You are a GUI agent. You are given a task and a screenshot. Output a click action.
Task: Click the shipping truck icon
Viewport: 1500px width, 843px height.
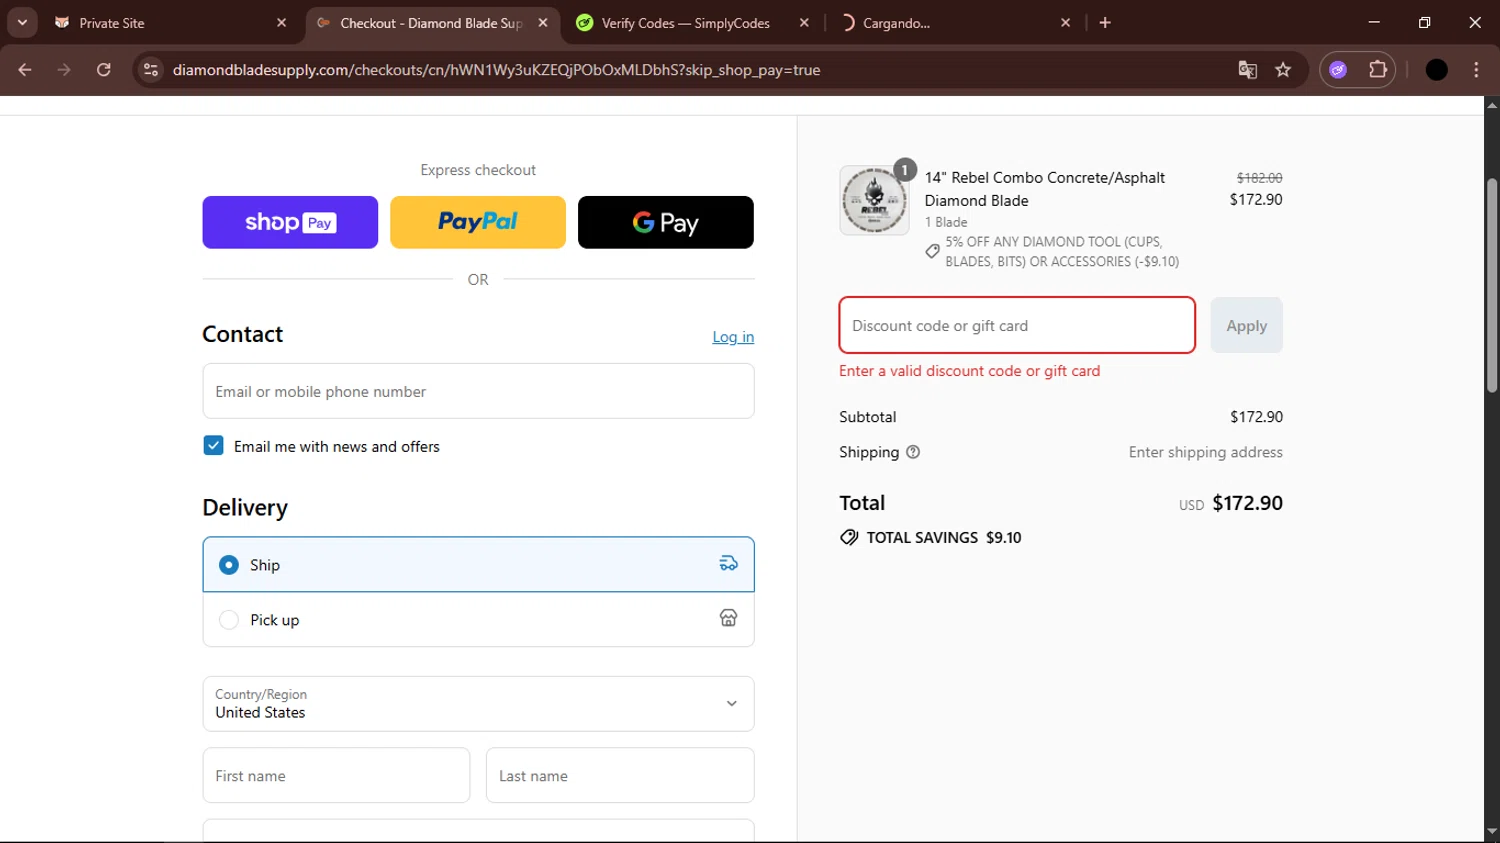[x=728, y=564]
